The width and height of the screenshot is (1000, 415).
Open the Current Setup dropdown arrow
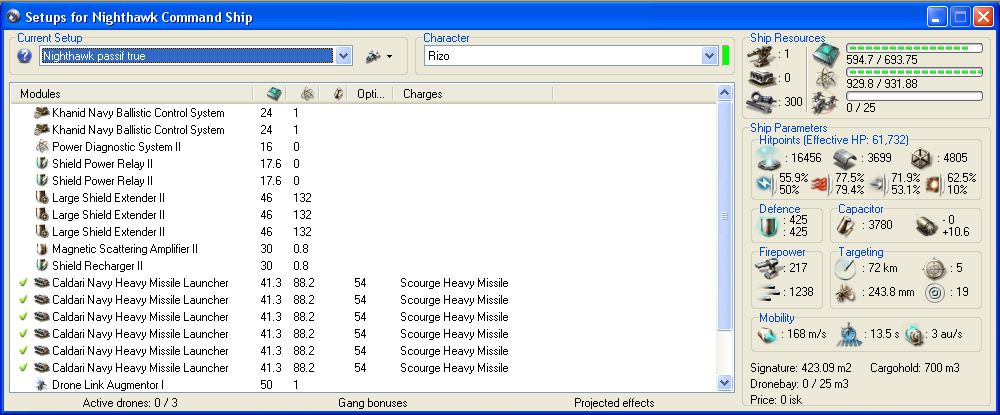coord(343,56)
